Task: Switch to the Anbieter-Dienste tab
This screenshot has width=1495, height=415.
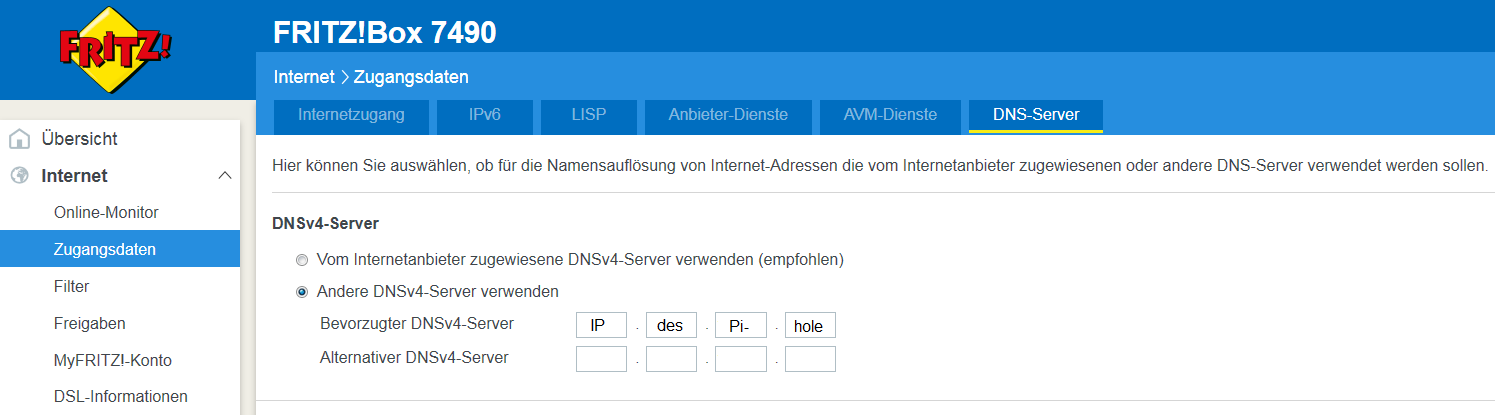Action: click(x=728, y=115)
